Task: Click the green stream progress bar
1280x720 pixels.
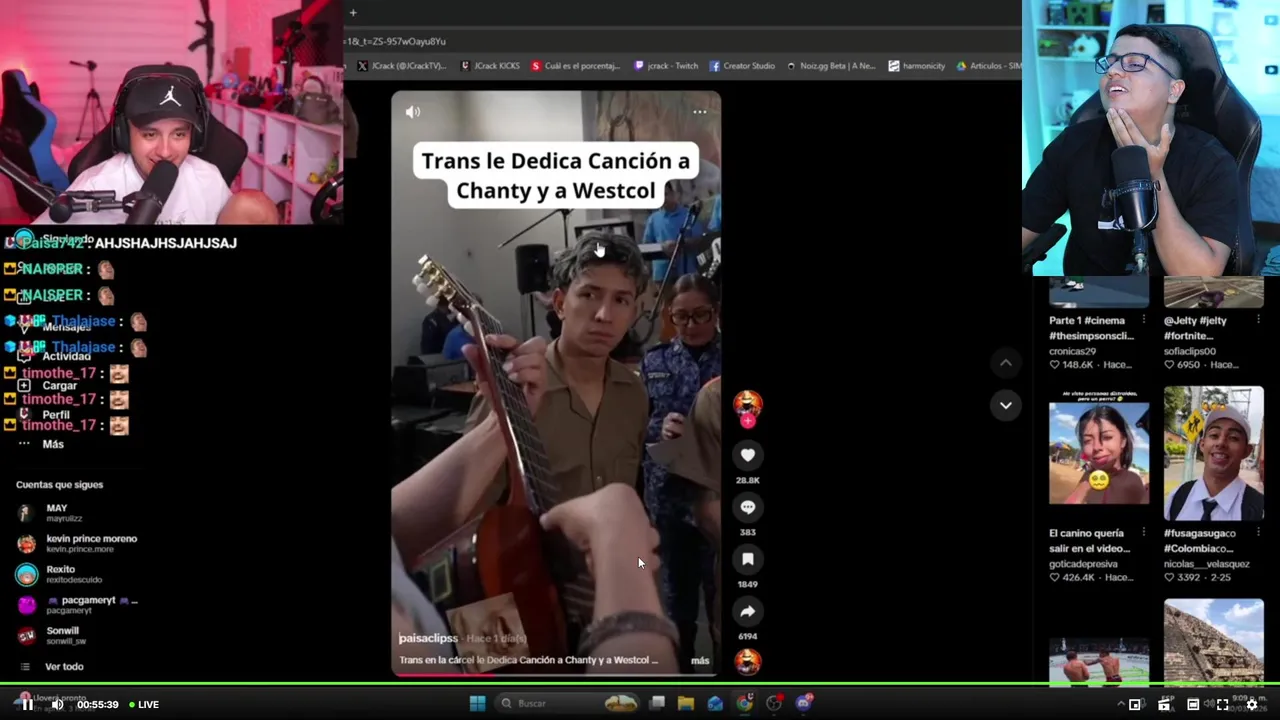Action: click(640, 686)
